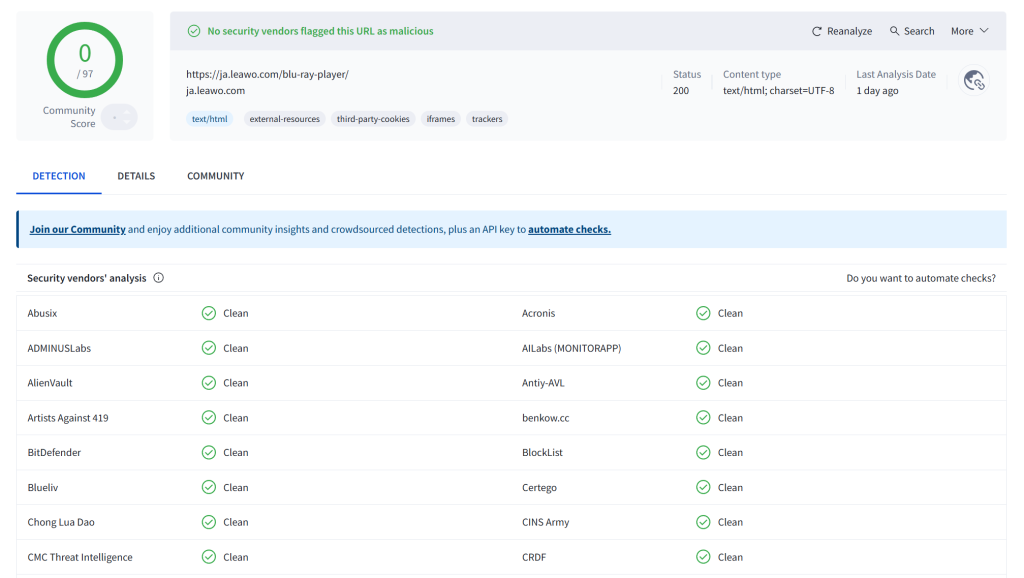This screenshot has height=578, width=1024.
Task: Select the DETECTION tab
Action: tap(59, 176)
